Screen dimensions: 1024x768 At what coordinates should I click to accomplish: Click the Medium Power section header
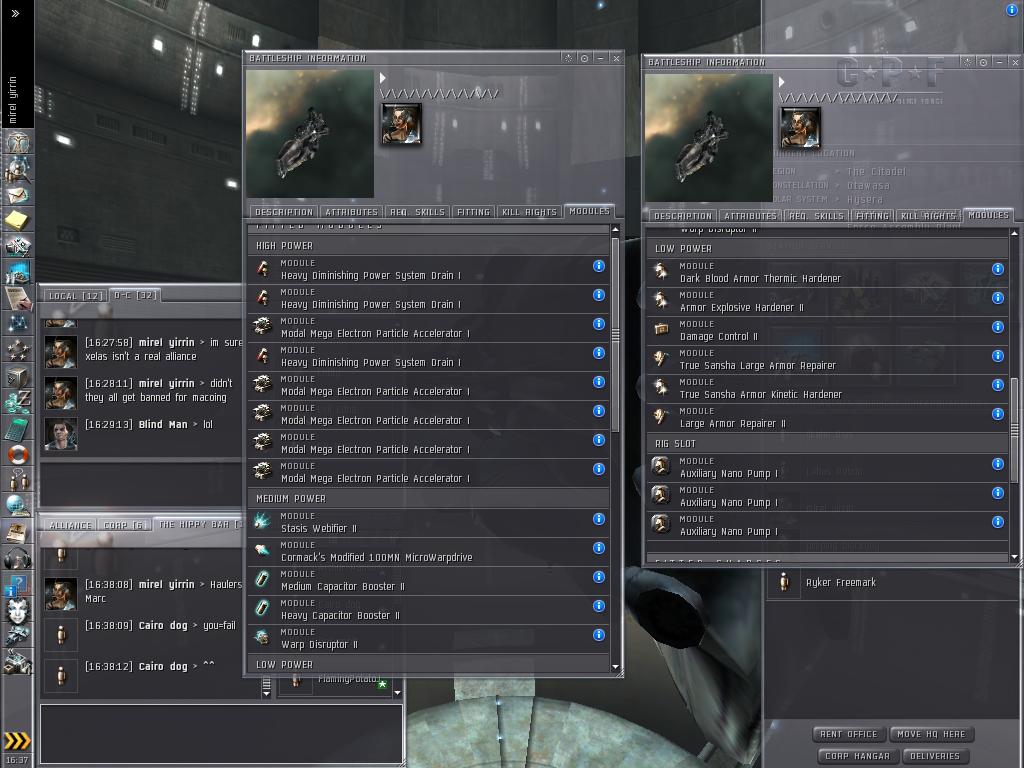click(428, 498)
